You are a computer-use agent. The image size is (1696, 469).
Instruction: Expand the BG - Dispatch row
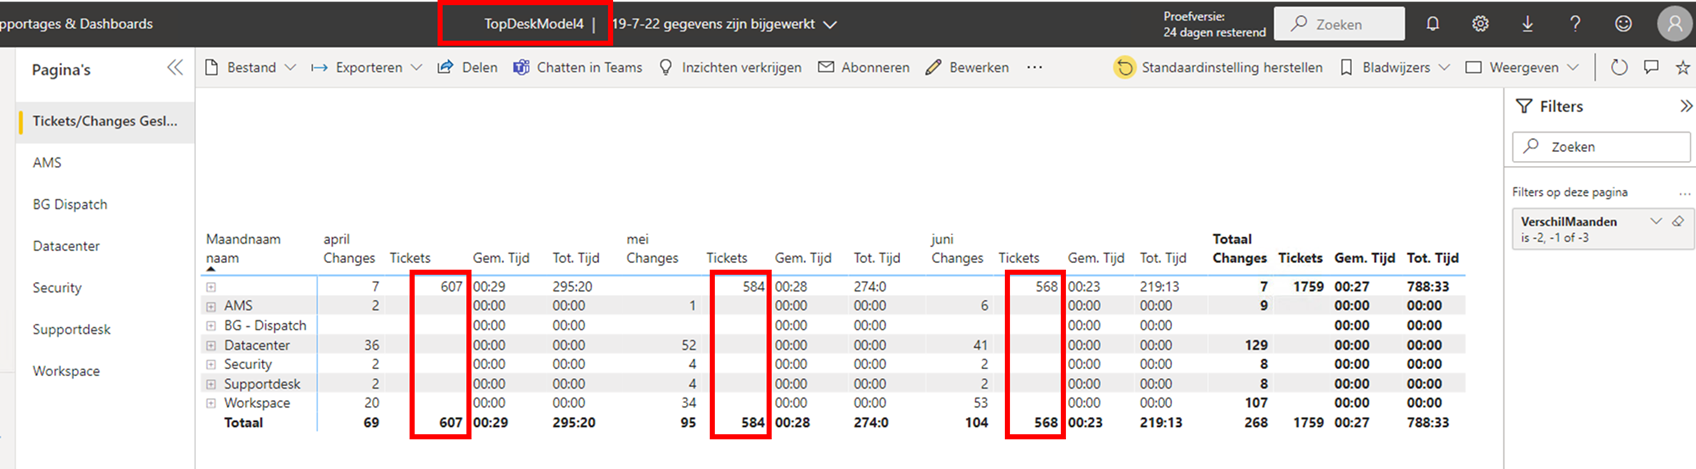click(211, 326)
